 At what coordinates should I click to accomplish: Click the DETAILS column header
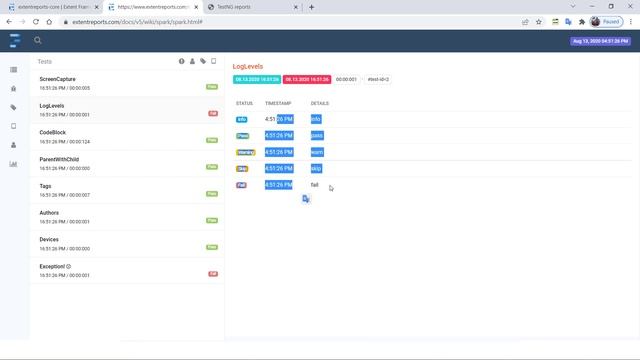(320, 103)
